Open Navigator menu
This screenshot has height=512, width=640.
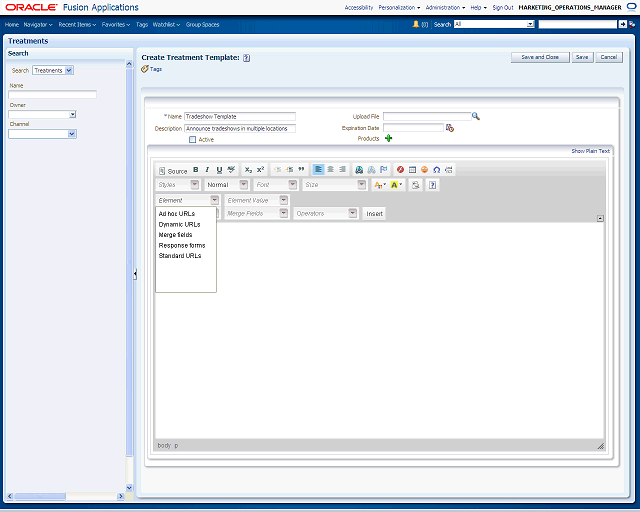pyautogui.click(x=38, y=24)
